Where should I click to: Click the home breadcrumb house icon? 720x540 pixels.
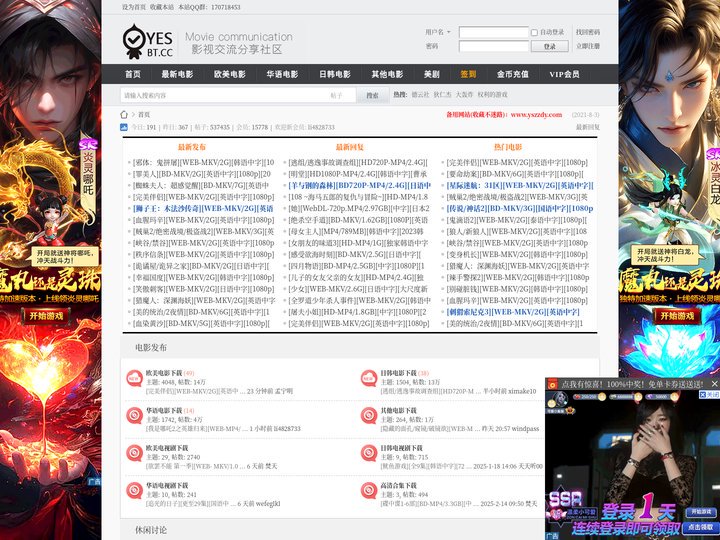[x=124, y=114]
